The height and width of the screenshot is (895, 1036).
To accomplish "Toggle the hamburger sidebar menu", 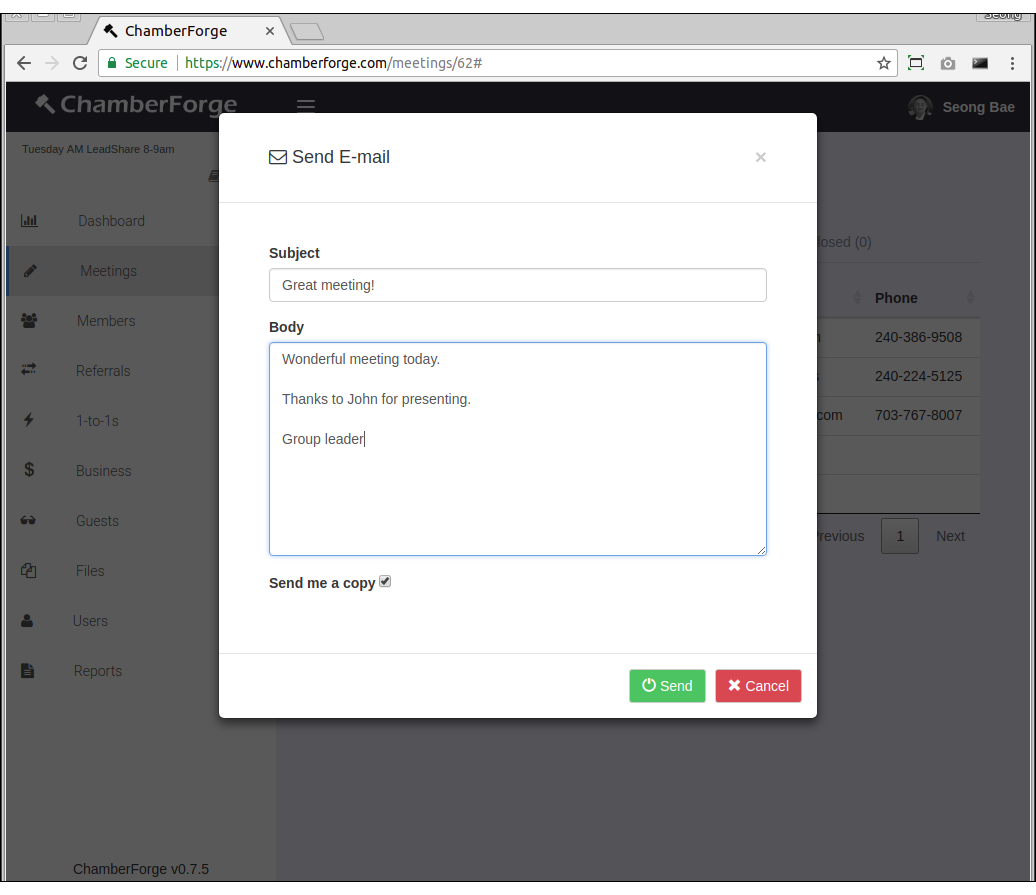I will click(x=306, y=106).
